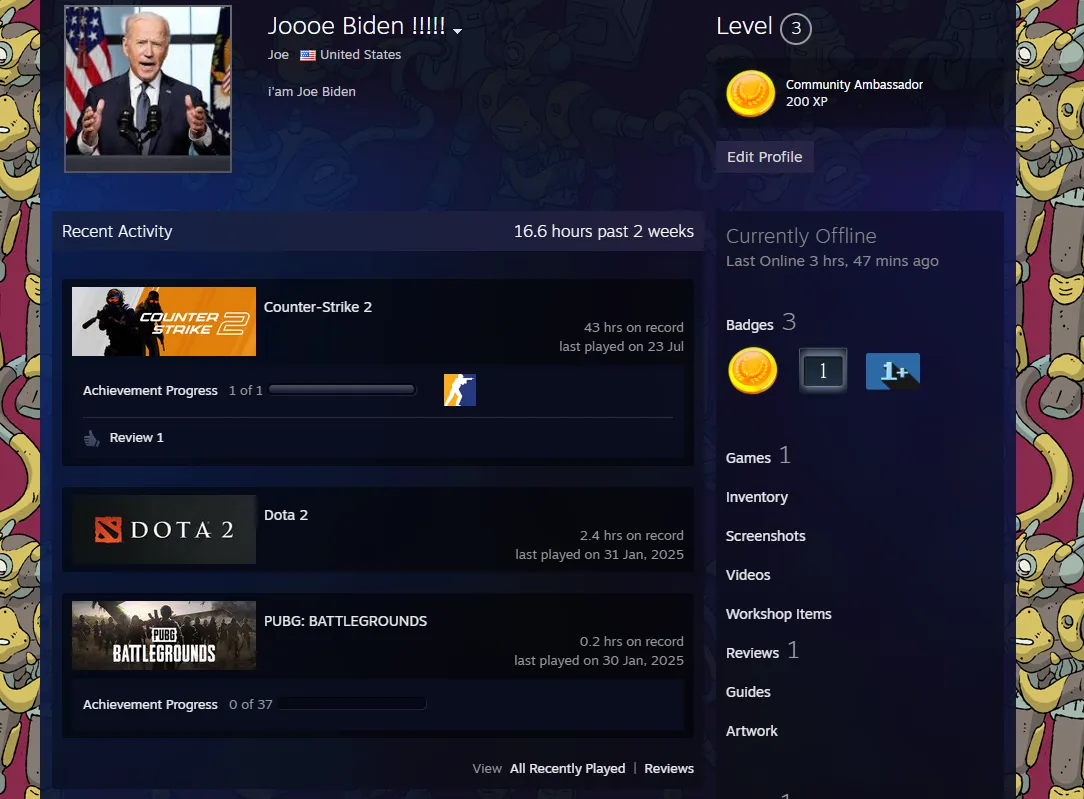Click the 'last played on 31 Jan, 2025' text
The height and width of the screenshot is (799, 1084).
599,554
